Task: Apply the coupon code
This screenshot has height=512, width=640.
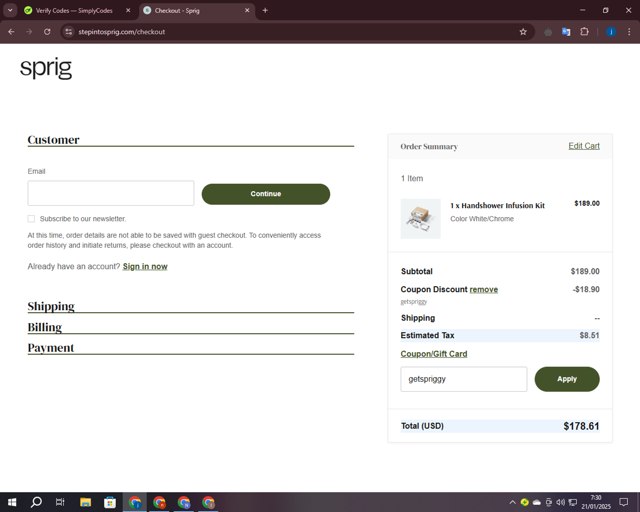Action: point(567,379)
